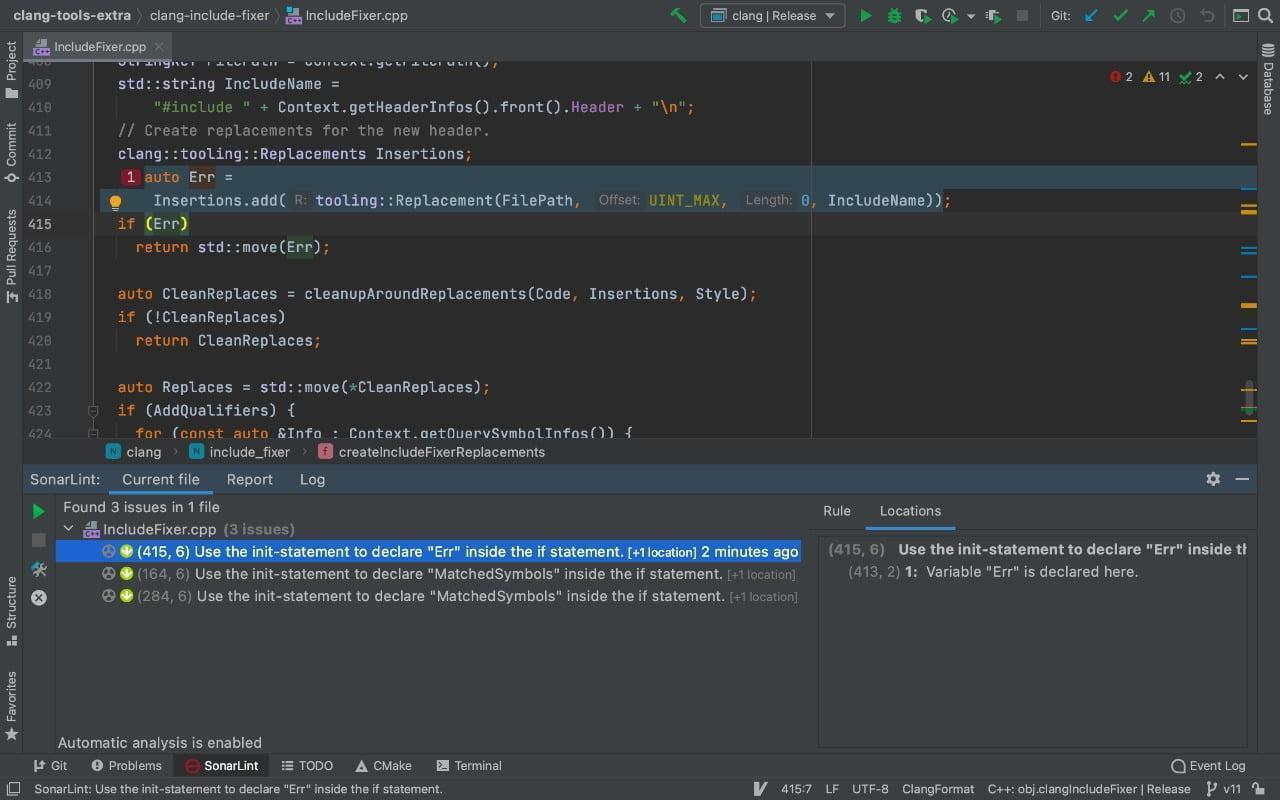Toggle code folding at line 423

tap(93, 411)
